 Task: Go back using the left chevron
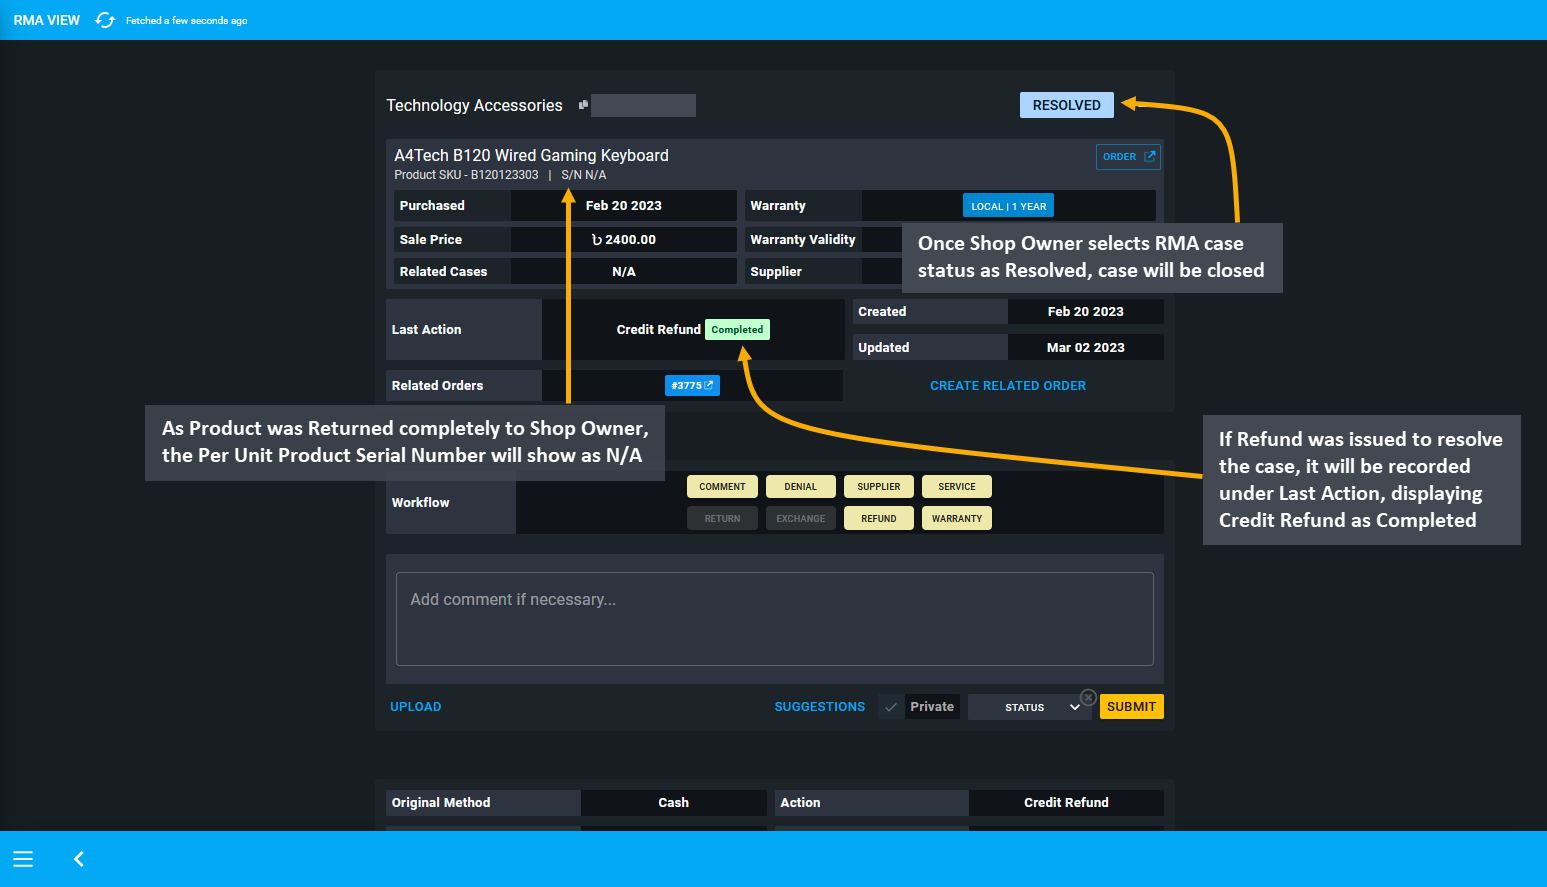point(79,859)
